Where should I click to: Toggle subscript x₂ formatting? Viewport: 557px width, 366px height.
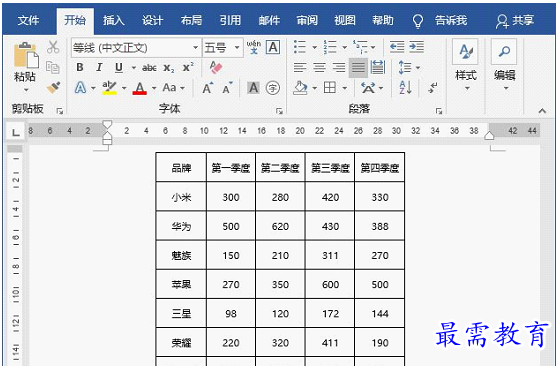[x=169, y=68]
